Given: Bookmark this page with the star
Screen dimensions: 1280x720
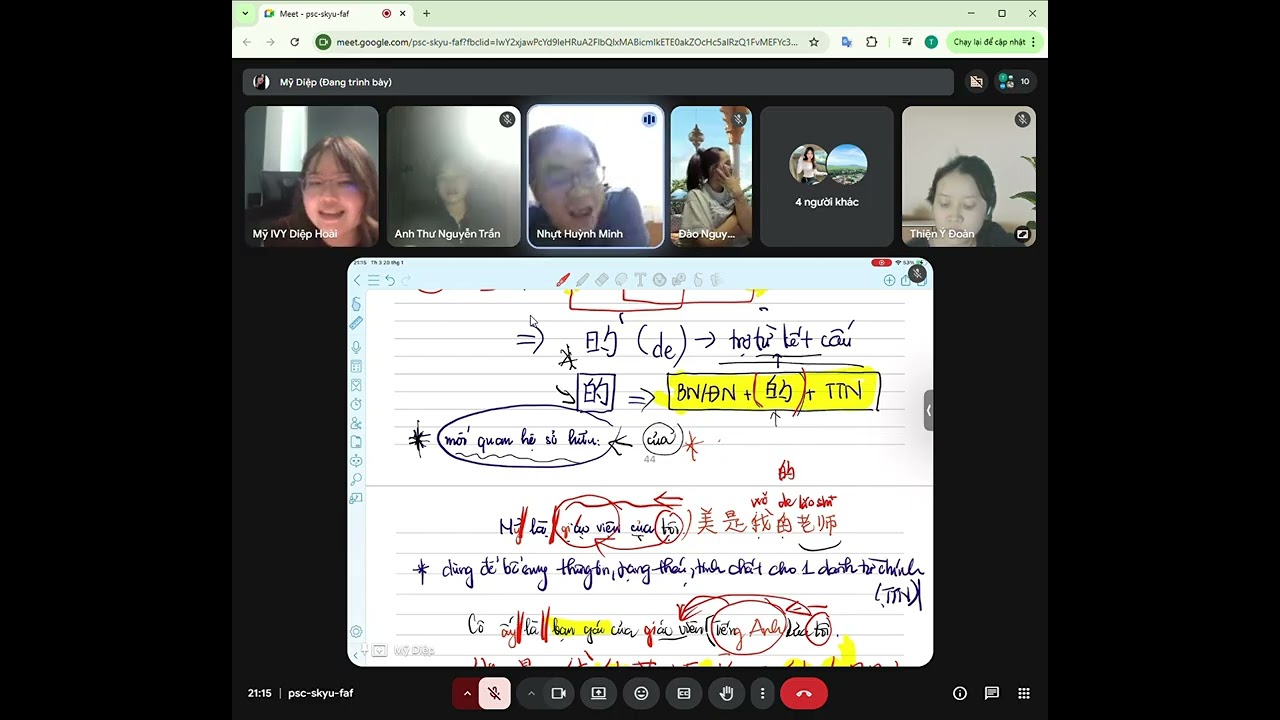Looking at the screenshot, I should [x=814, y=42].
